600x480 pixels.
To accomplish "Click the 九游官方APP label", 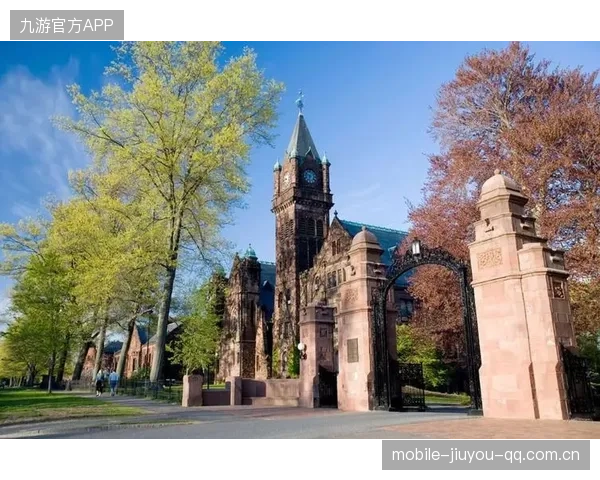I will [x=67, y=25].
